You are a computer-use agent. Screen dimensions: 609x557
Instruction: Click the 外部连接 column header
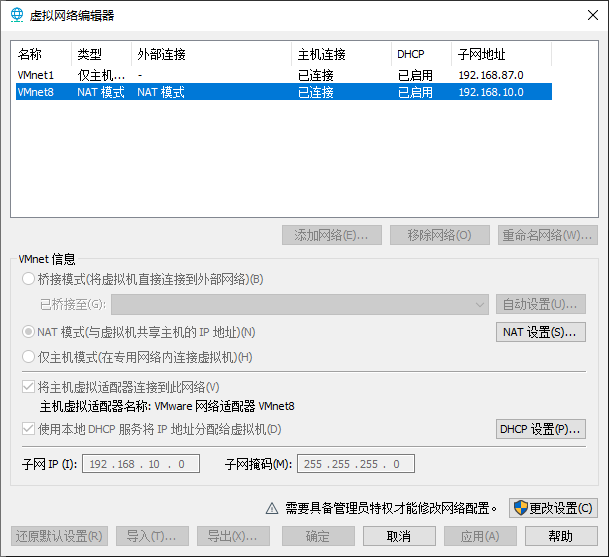pos(212,54)
